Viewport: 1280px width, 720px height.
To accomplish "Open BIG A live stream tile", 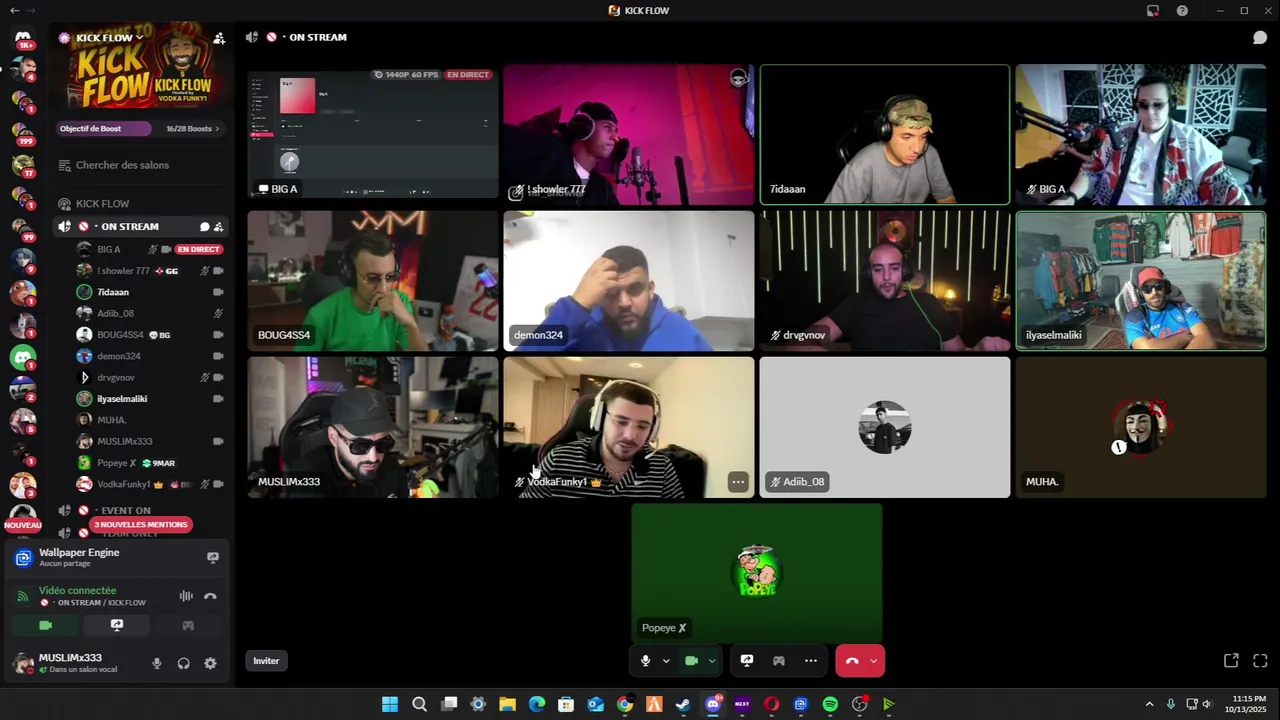I will click(373, 134).
